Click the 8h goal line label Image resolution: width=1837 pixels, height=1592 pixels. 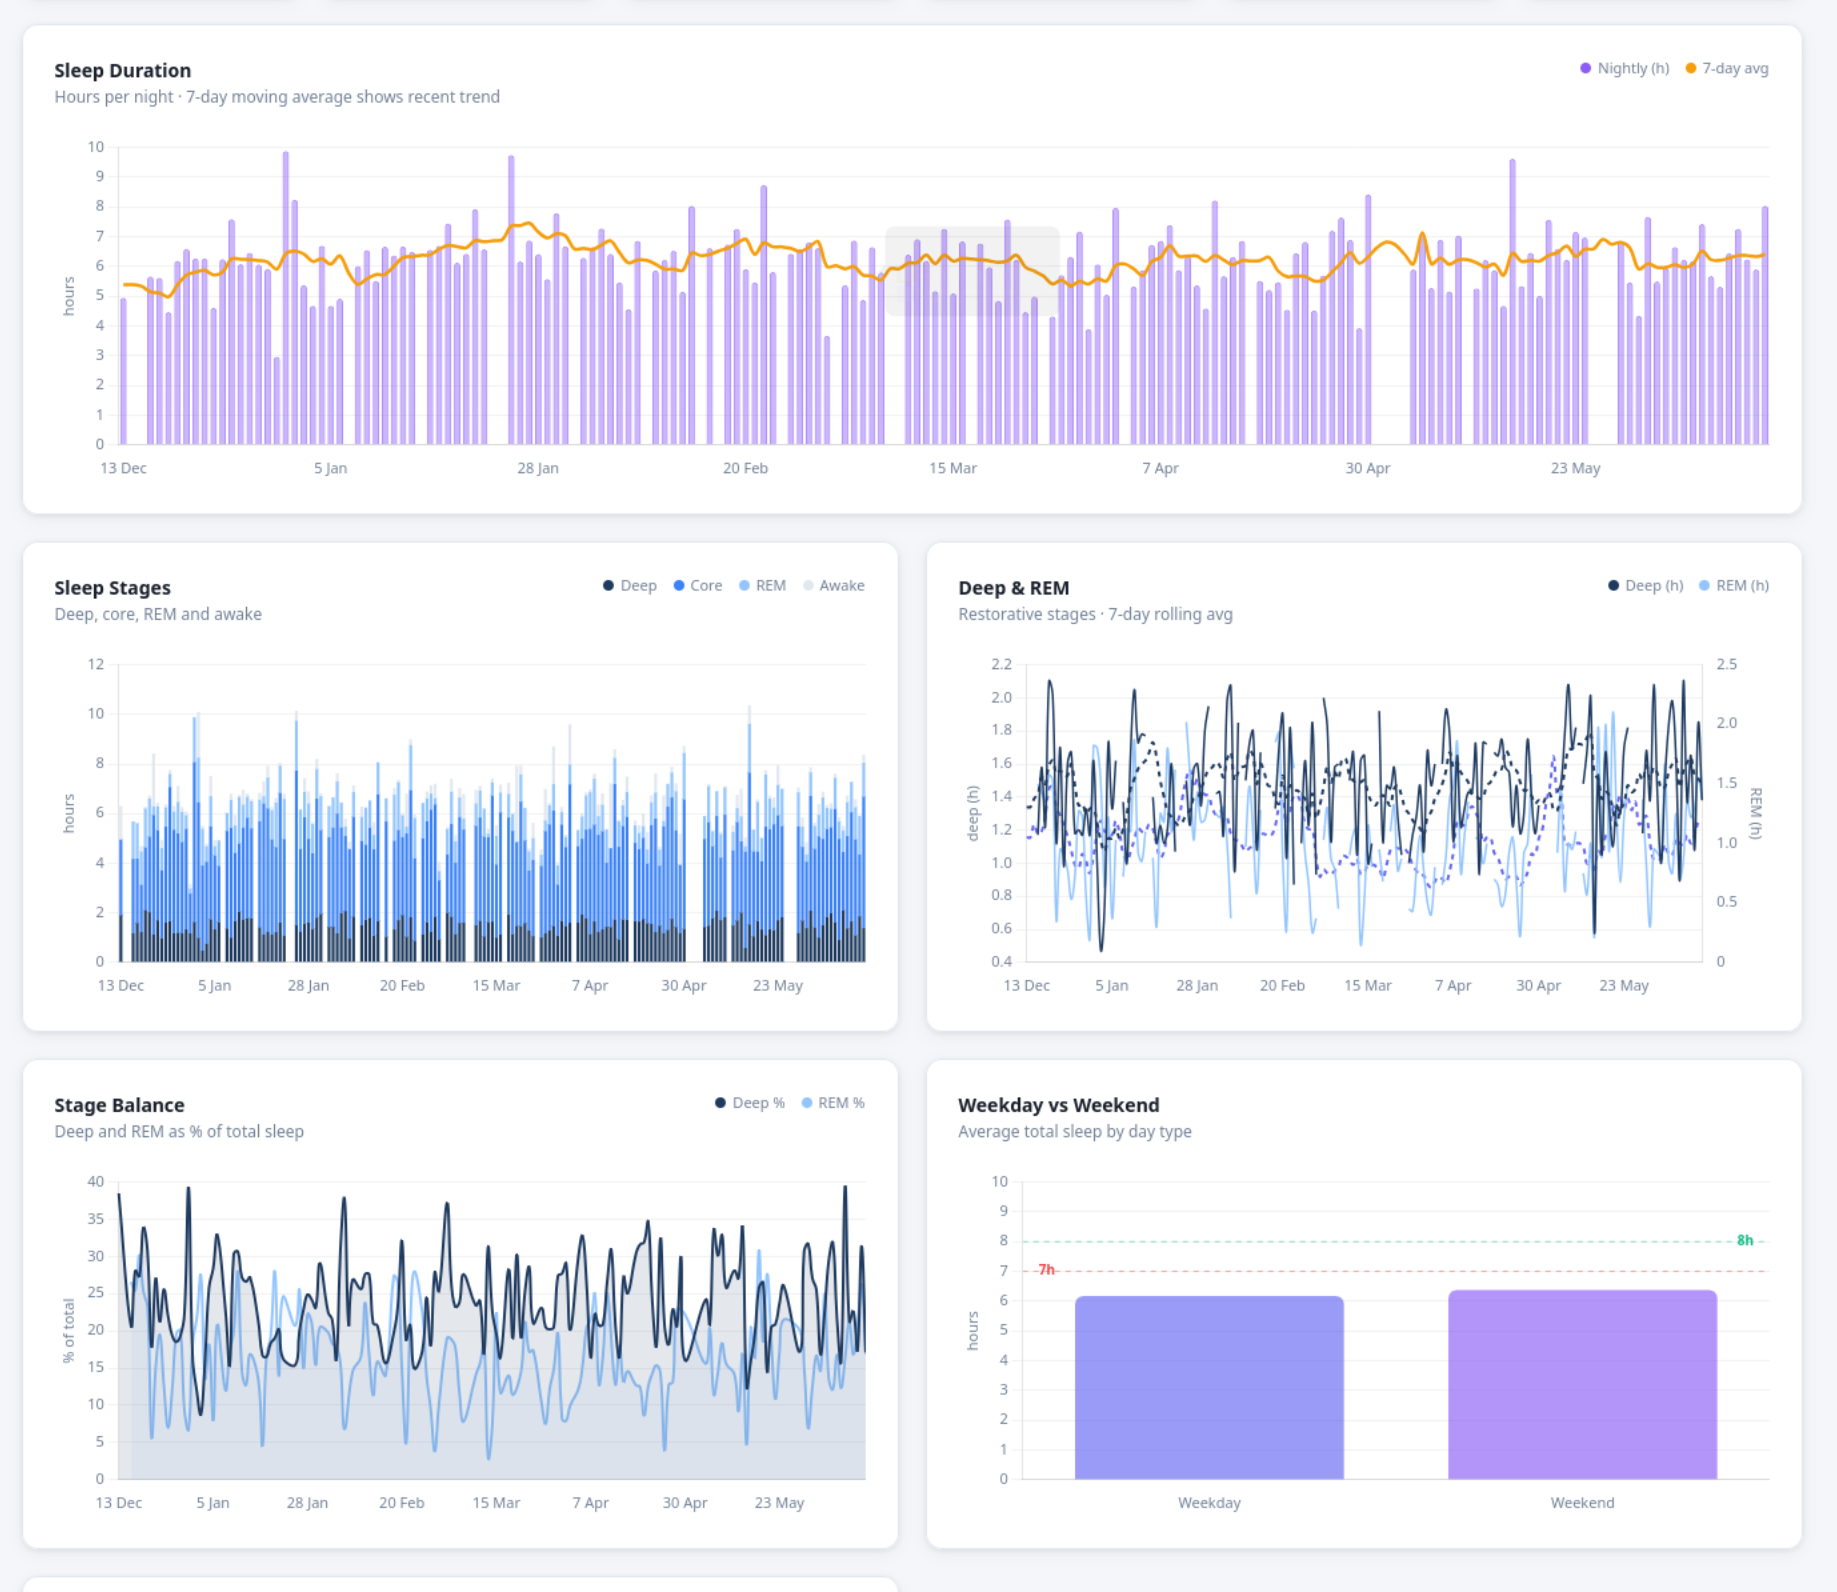tap(1745, 1240)
